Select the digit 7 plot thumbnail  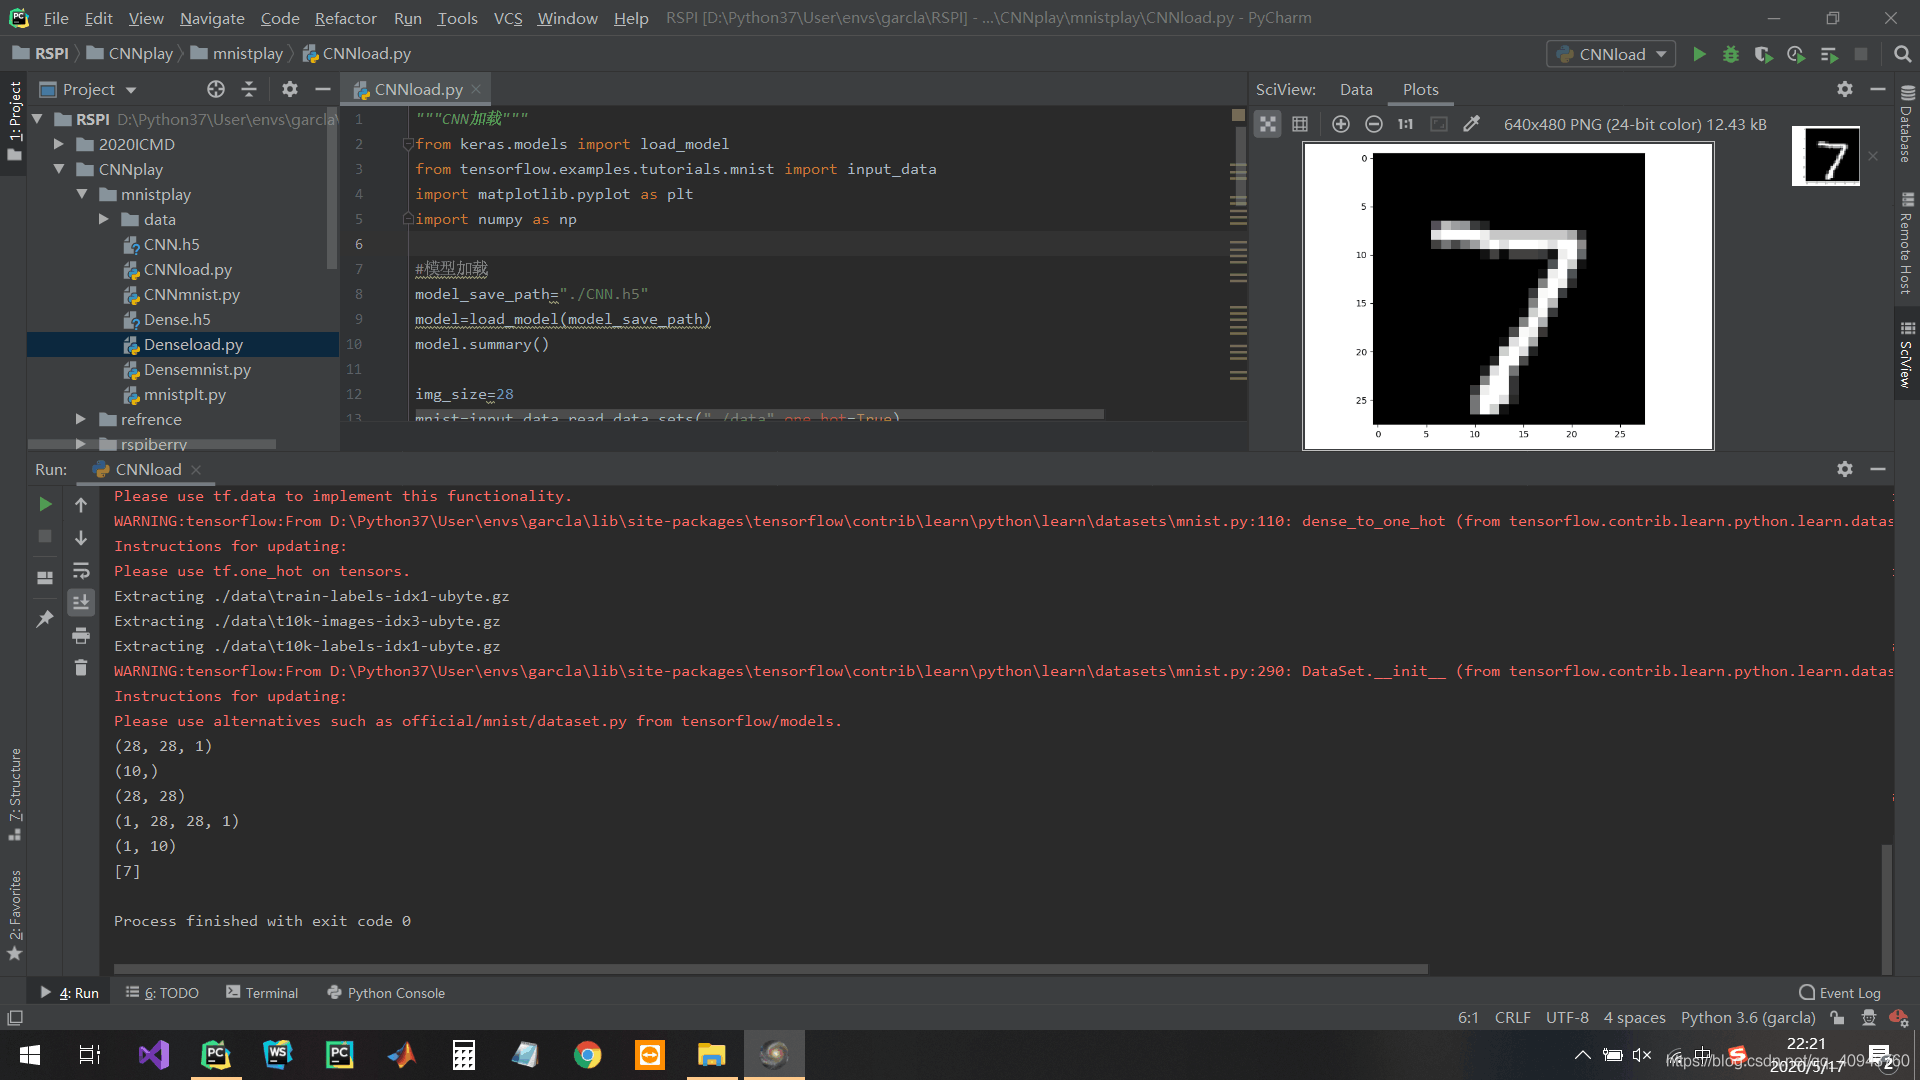pos(1826,156)
